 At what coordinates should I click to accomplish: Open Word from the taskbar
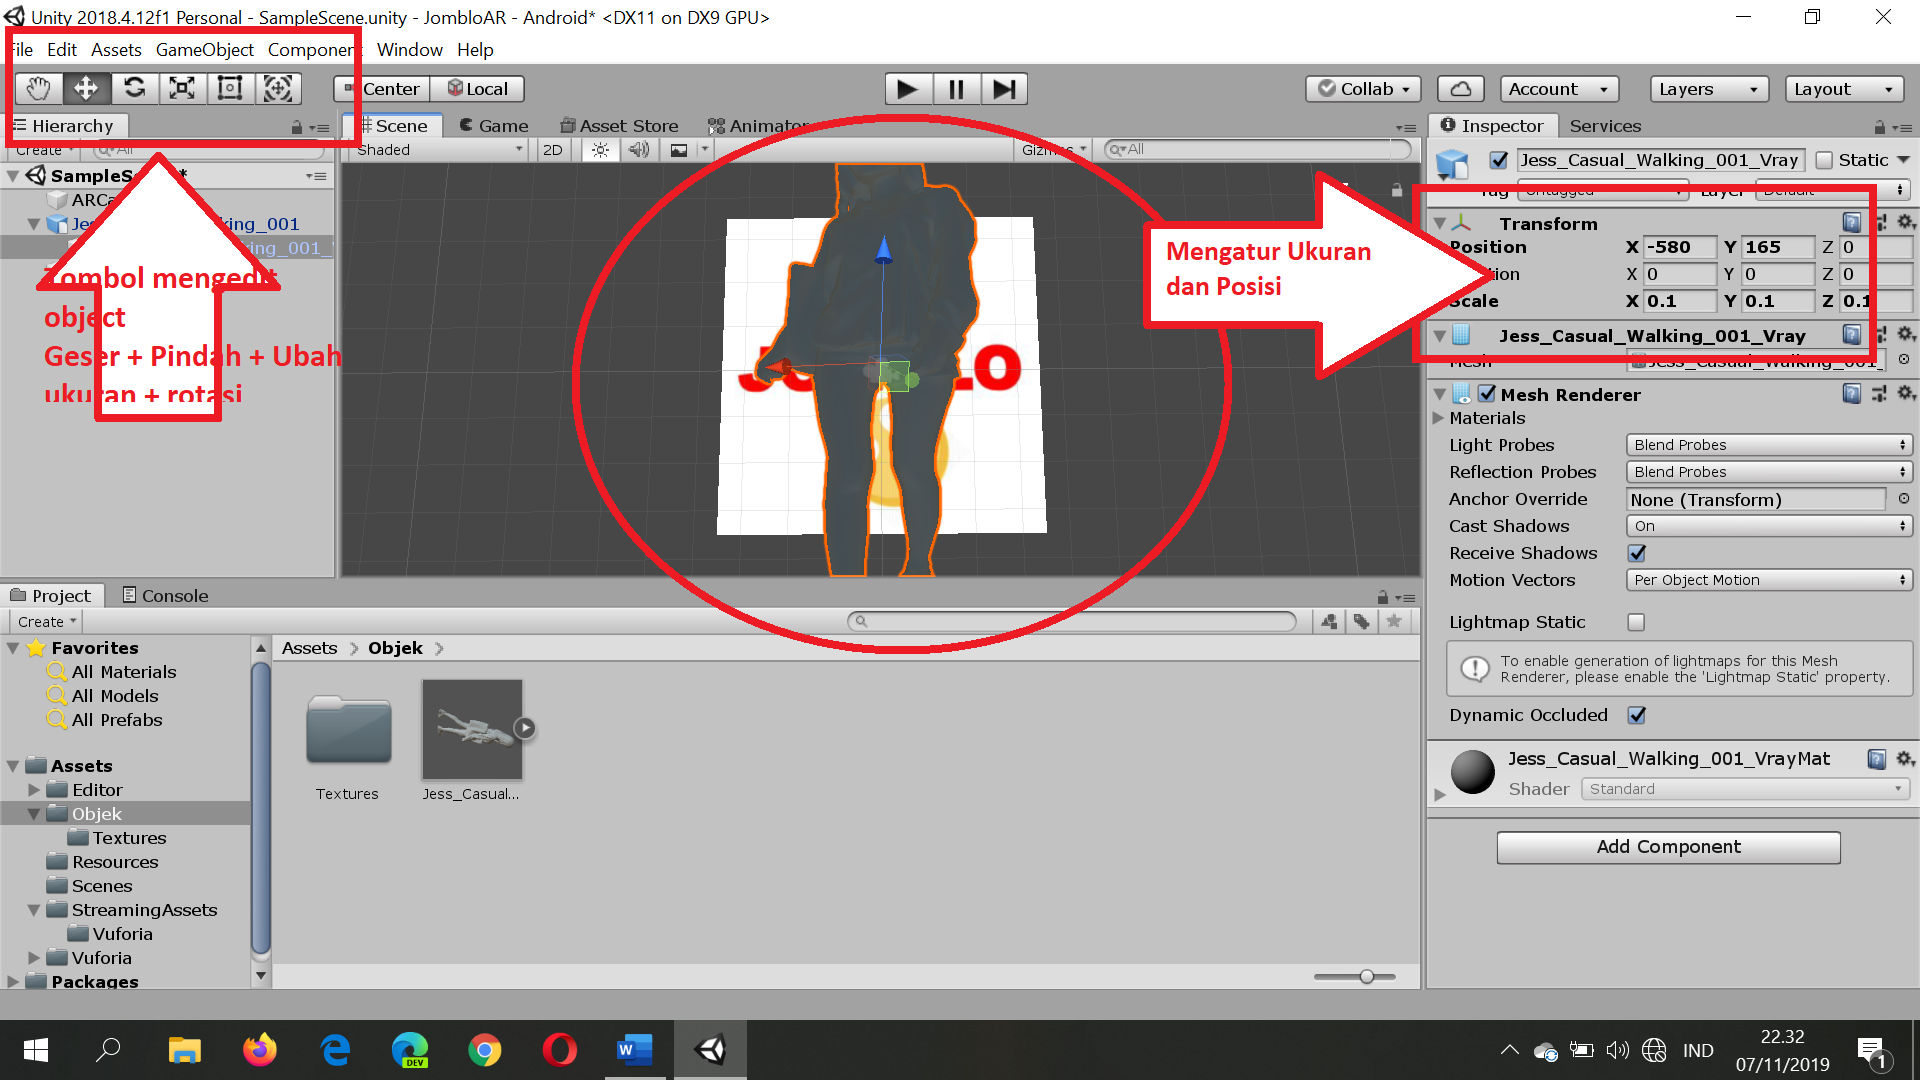click(635, 1050)
